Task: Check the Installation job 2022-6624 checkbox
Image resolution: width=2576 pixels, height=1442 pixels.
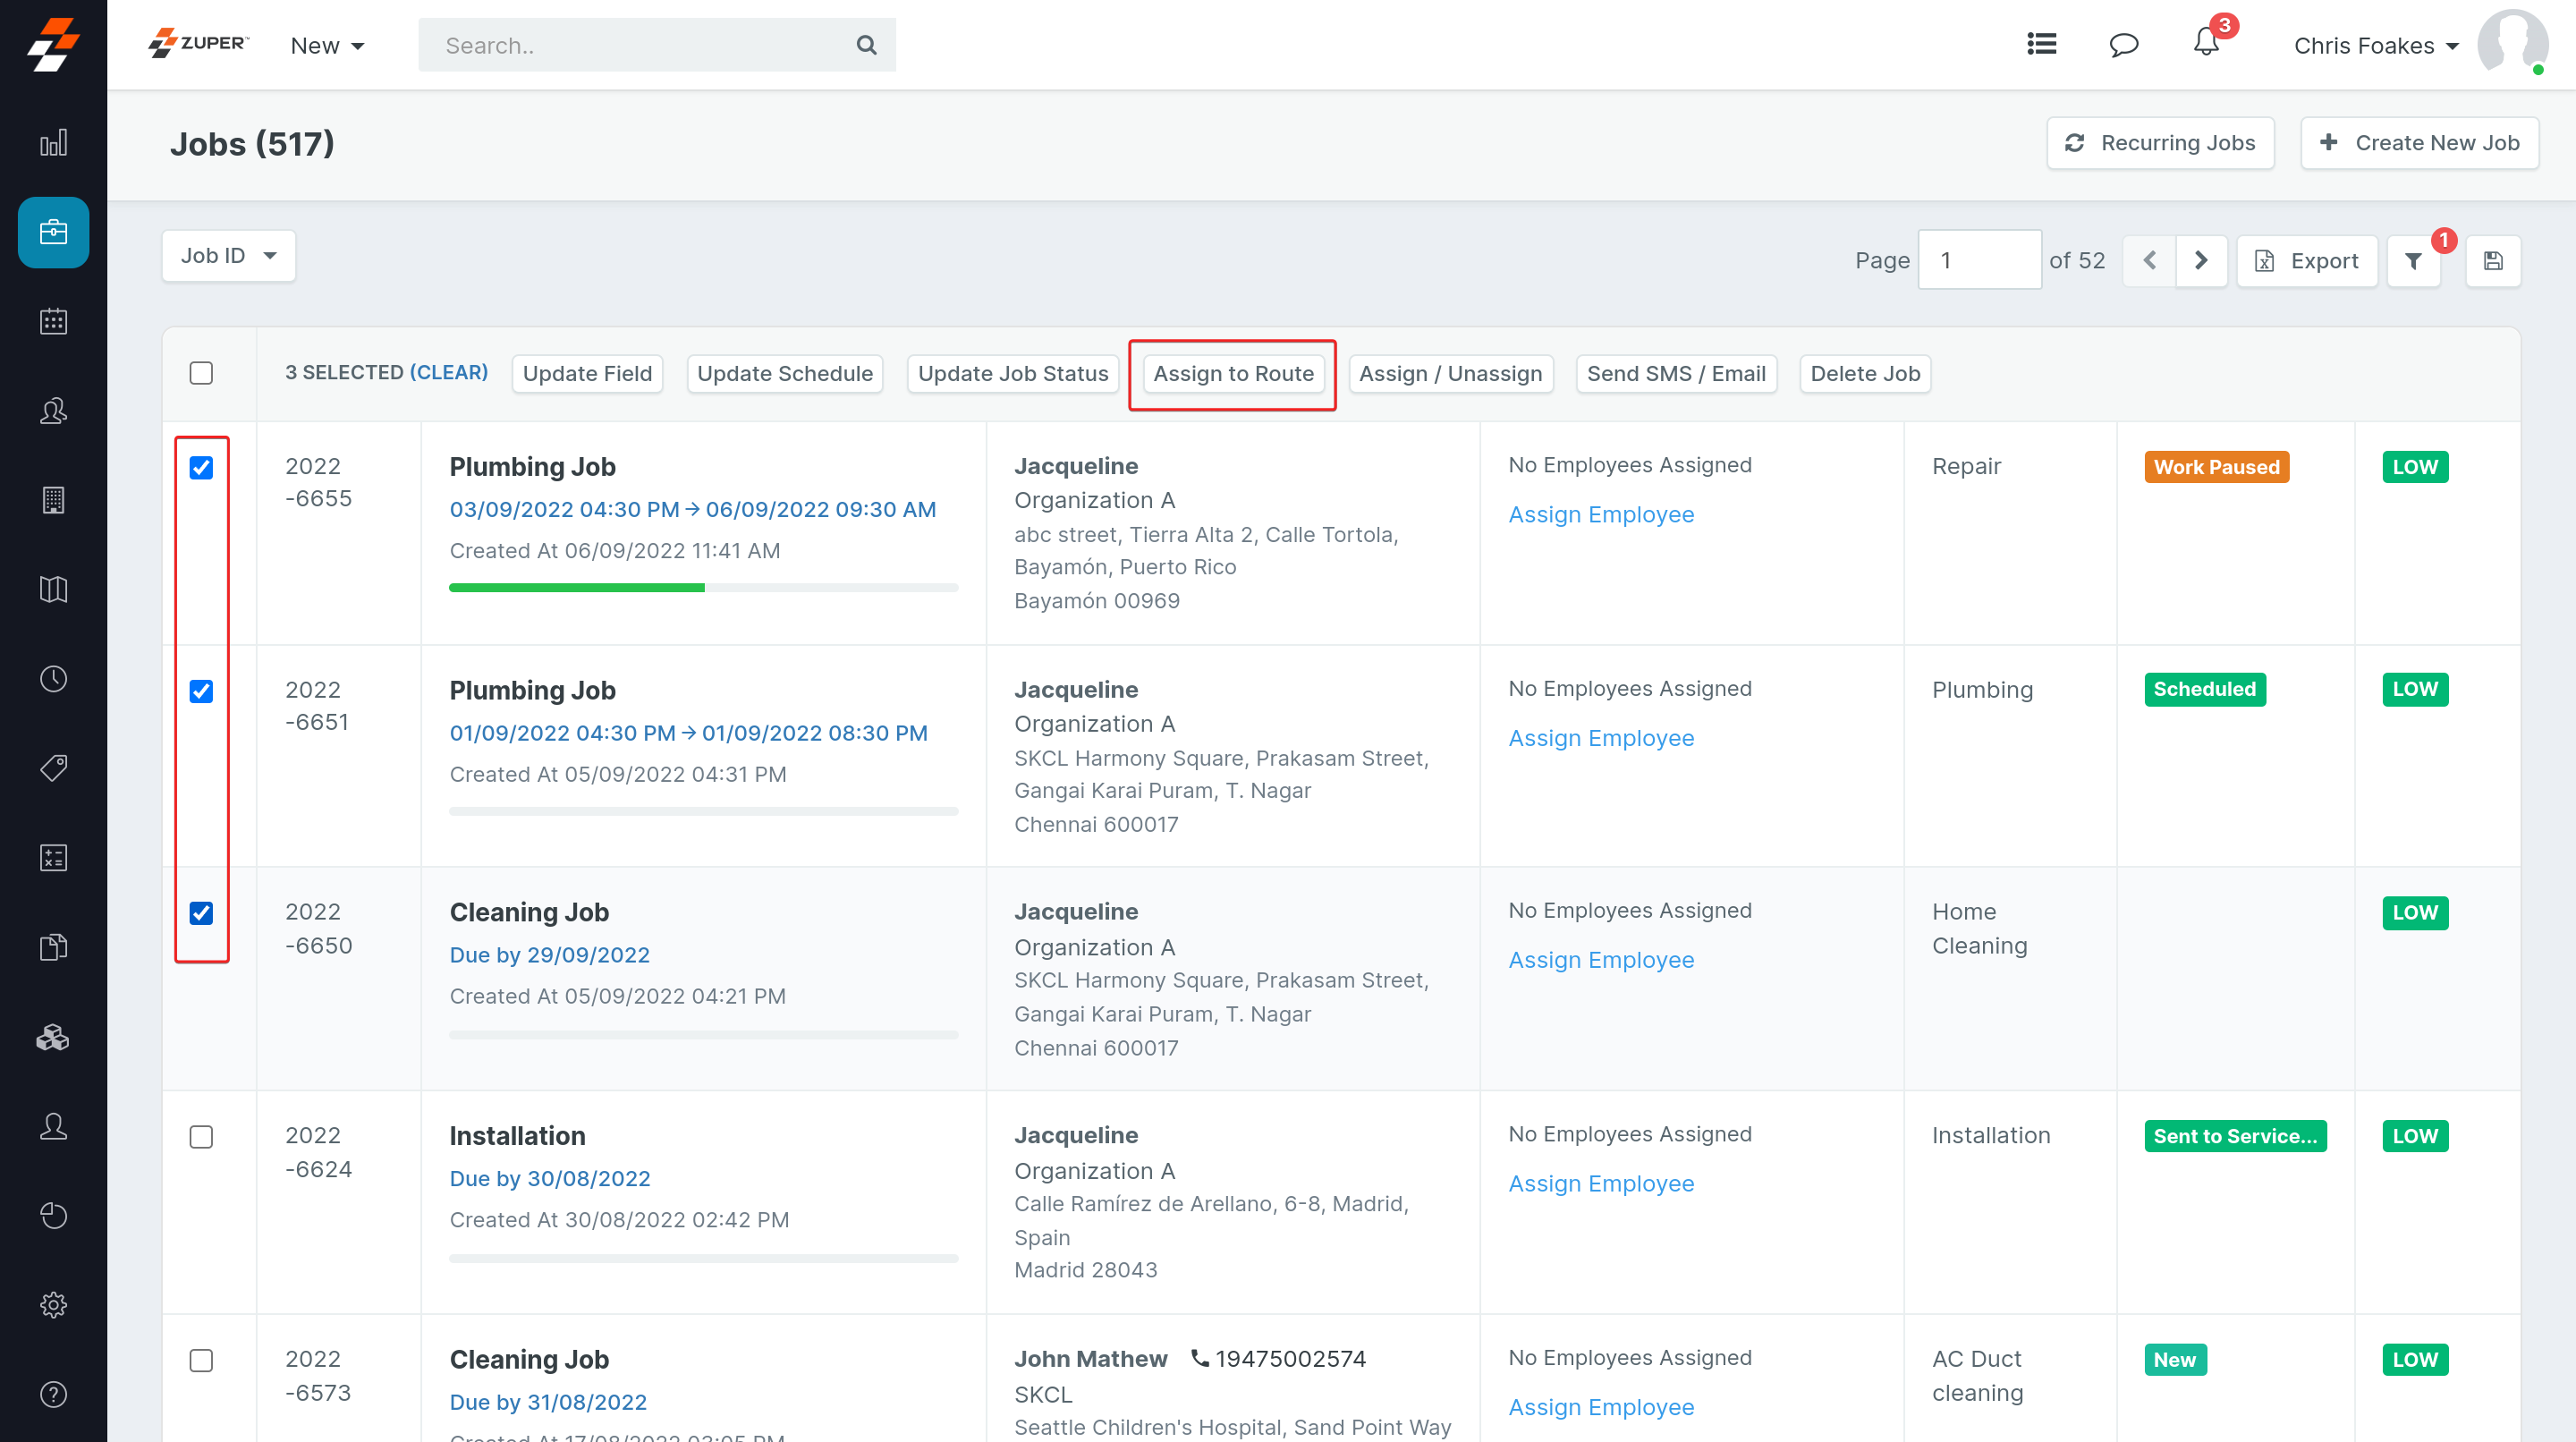Action: tap(201, 1137)
